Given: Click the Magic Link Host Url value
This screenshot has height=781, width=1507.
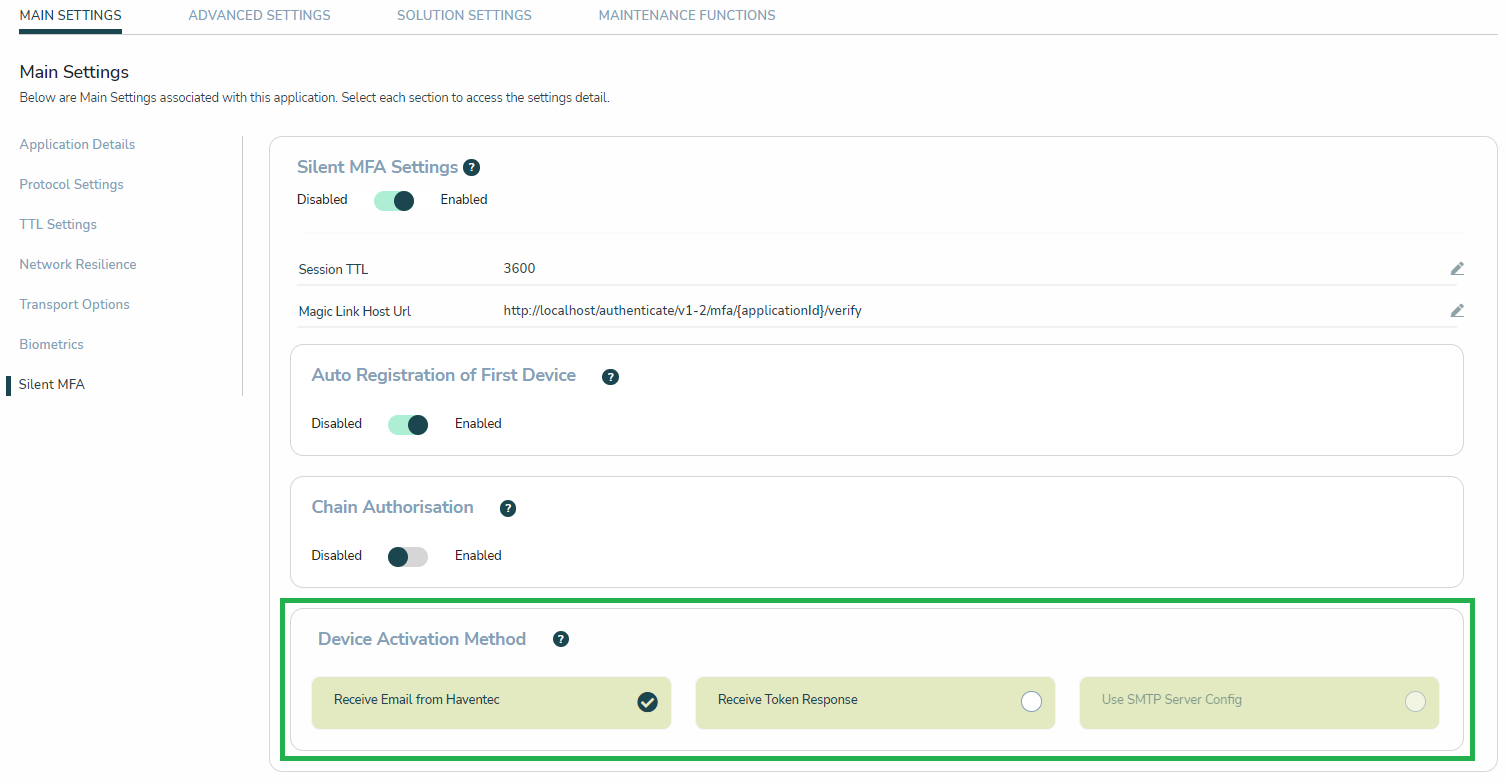Looking at the screenshot, I should tap(682, 311).
